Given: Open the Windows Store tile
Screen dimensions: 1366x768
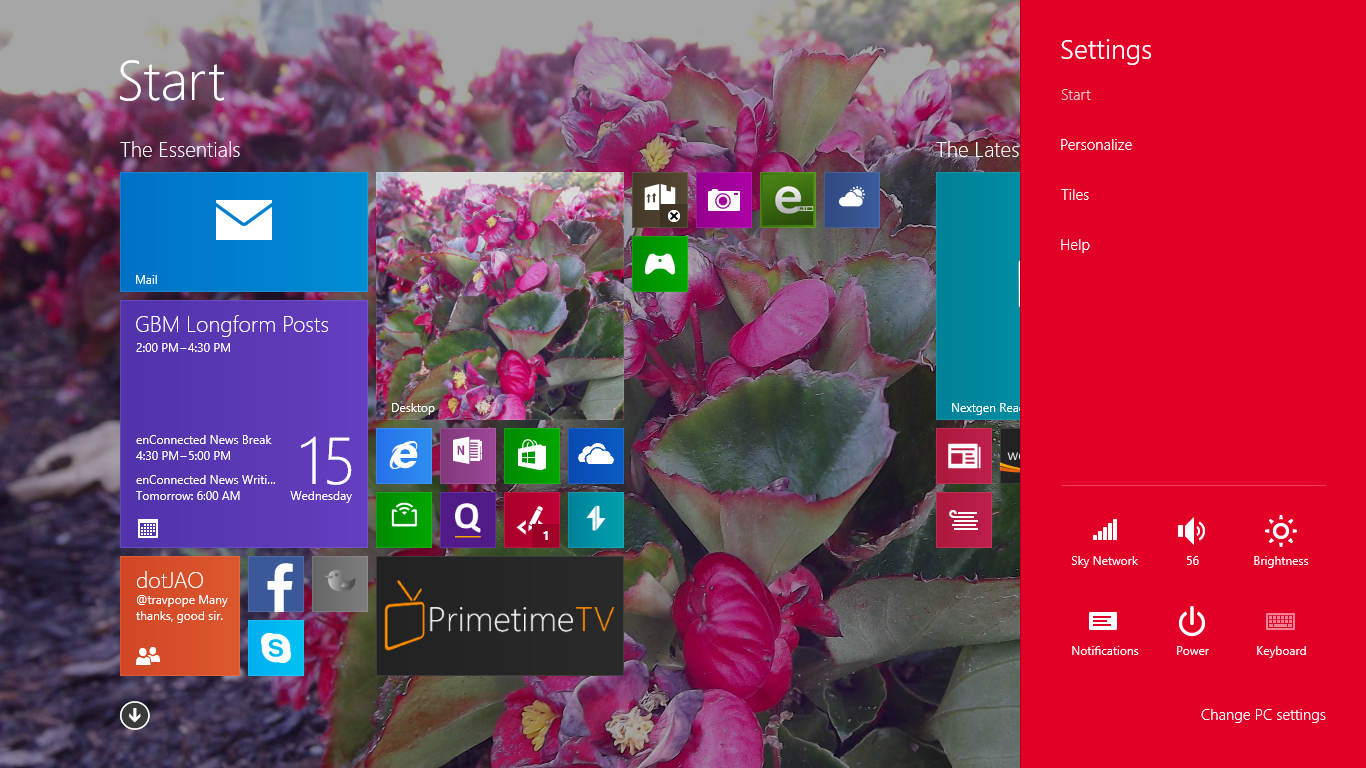Looking at the screenshot, I should click(532, 456).
